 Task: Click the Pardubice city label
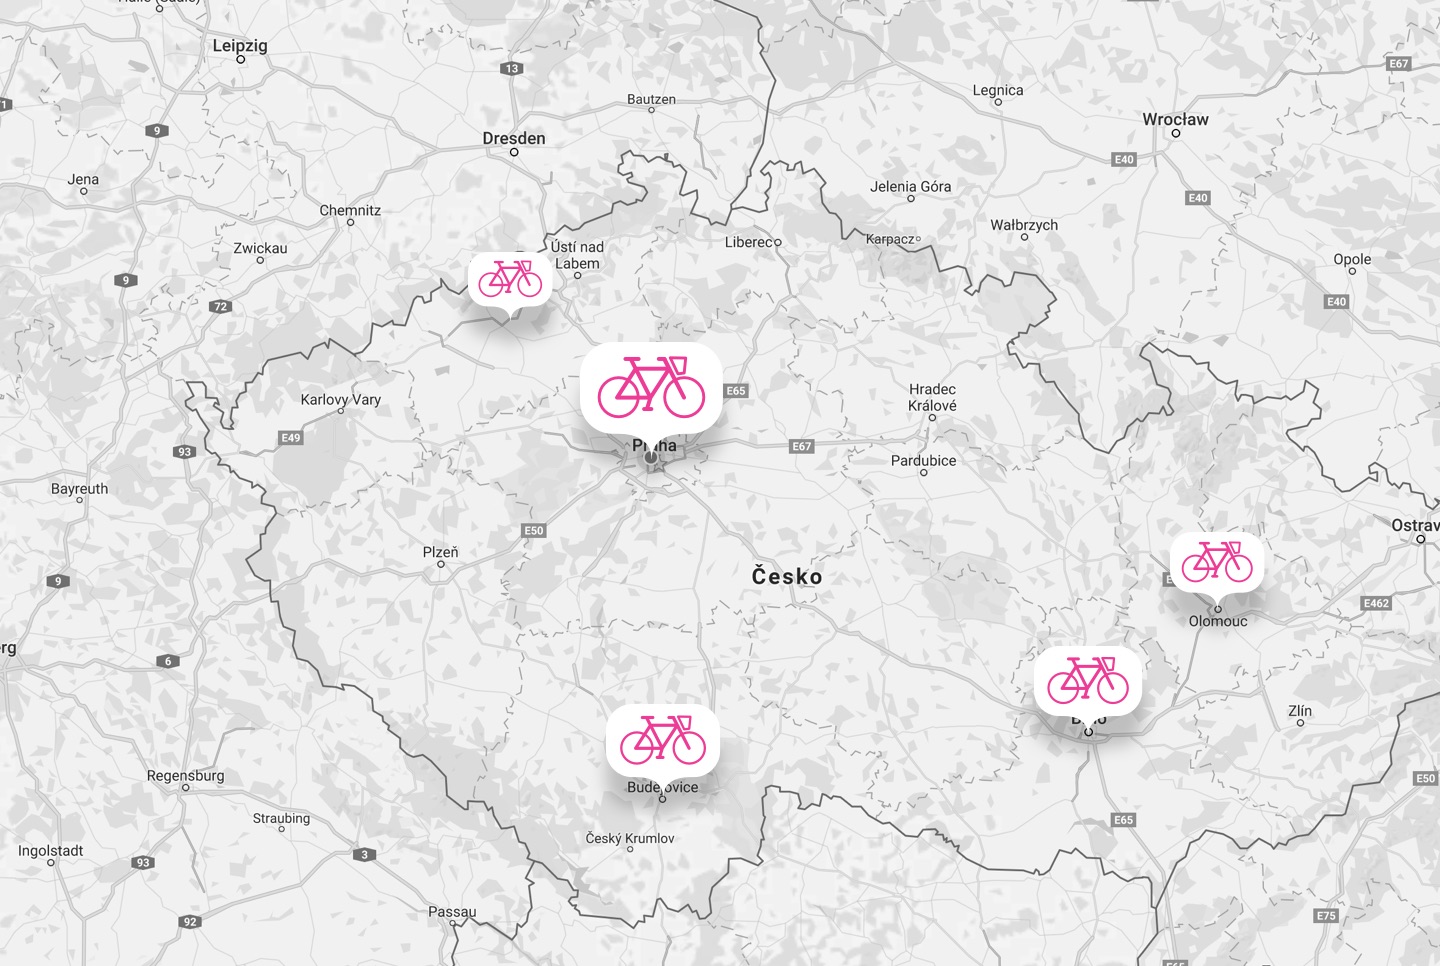coord(923,460)
